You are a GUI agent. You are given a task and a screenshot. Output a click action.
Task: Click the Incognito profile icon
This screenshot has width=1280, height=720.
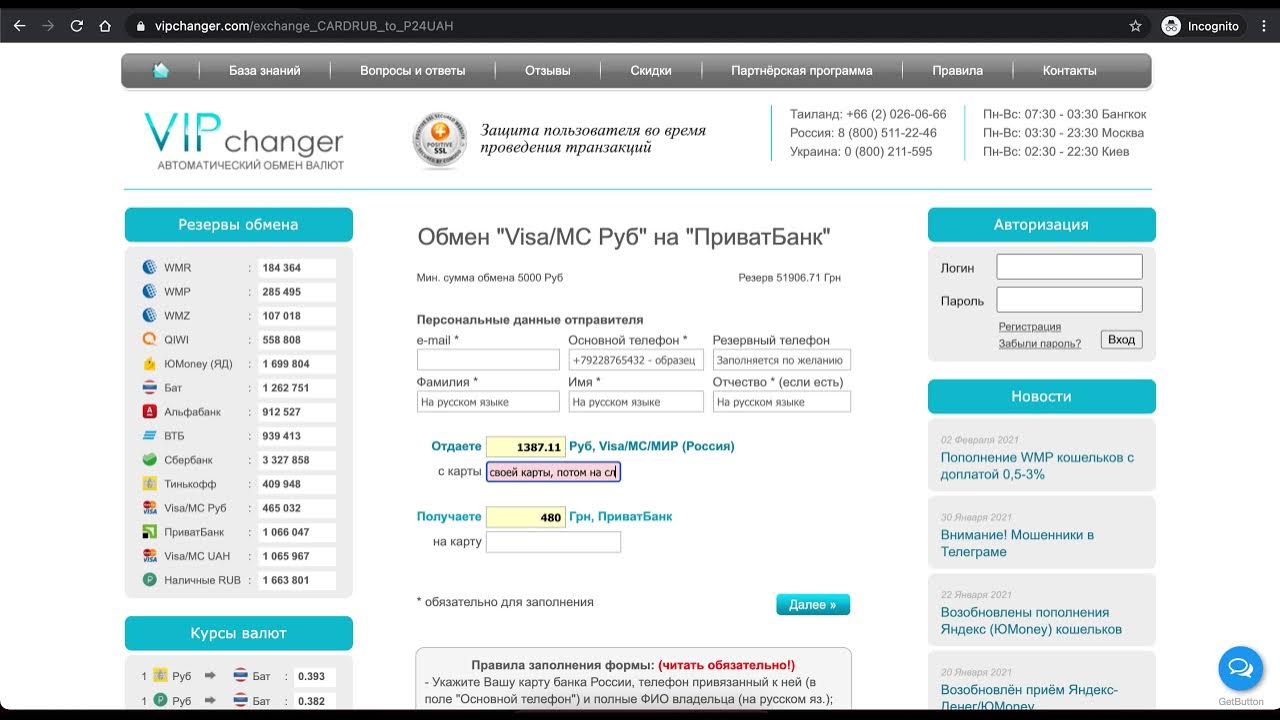point(1171,26)
